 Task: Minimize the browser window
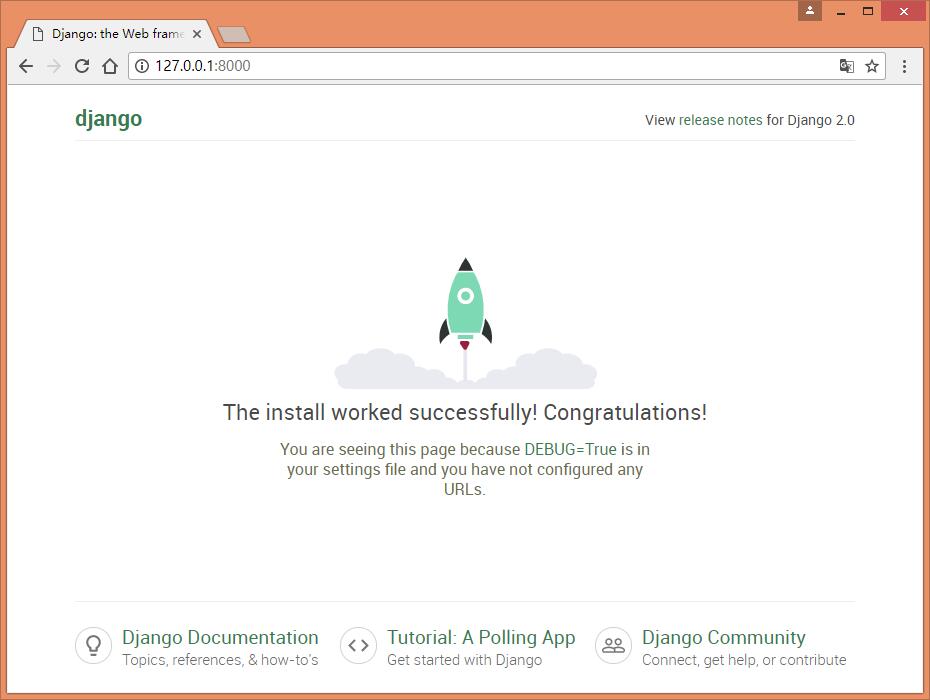840,11
